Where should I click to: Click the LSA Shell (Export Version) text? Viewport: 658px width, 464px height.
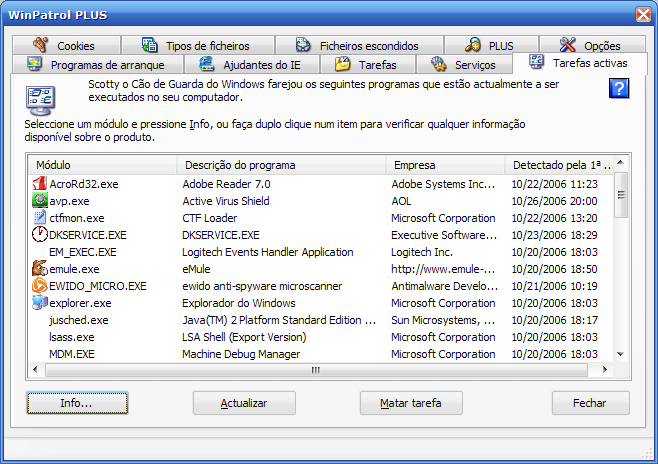(244, 337)
